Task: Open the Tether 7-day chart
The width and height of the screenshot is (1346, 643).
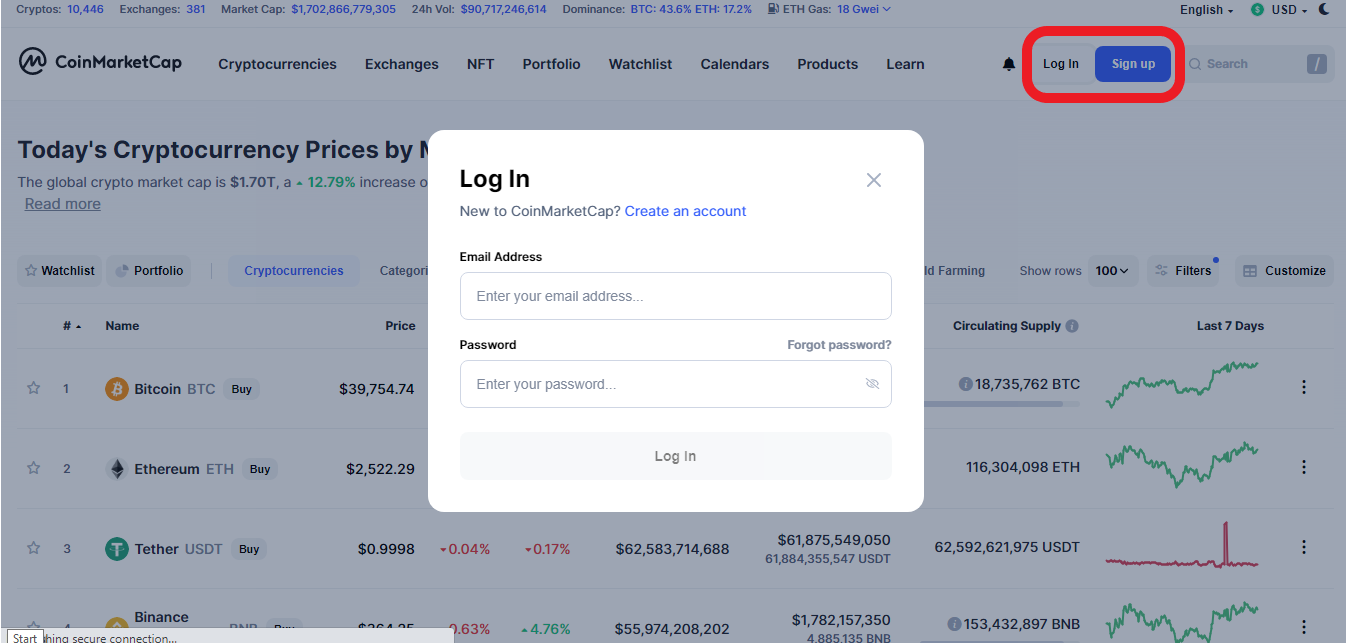Action: click(1182, 546)
